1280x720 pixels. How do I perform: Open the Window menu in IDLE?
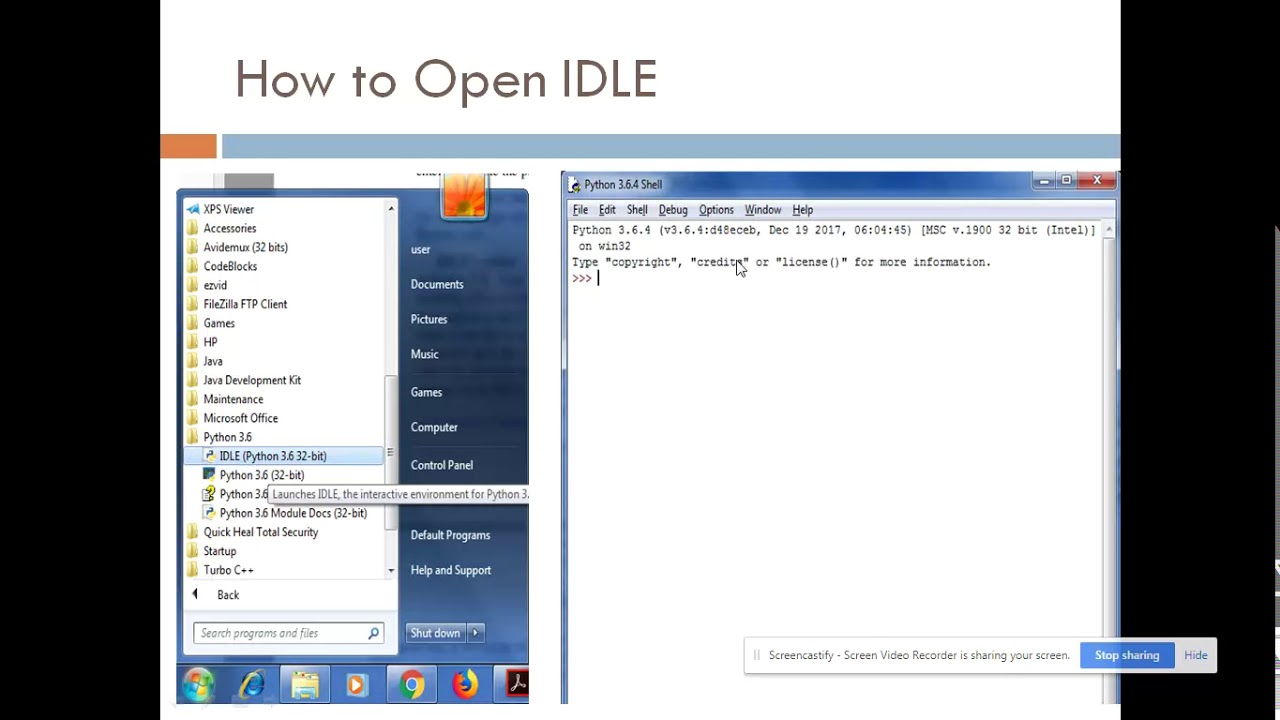[x=763, y=210]
